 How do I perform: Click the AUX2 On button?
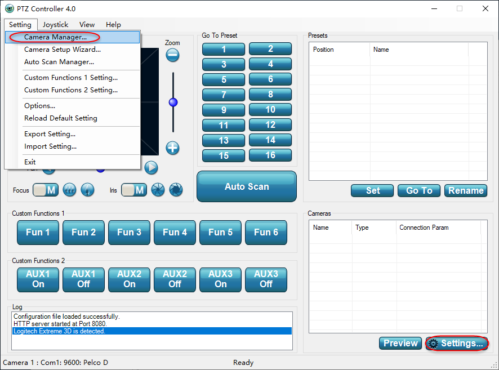129,279
